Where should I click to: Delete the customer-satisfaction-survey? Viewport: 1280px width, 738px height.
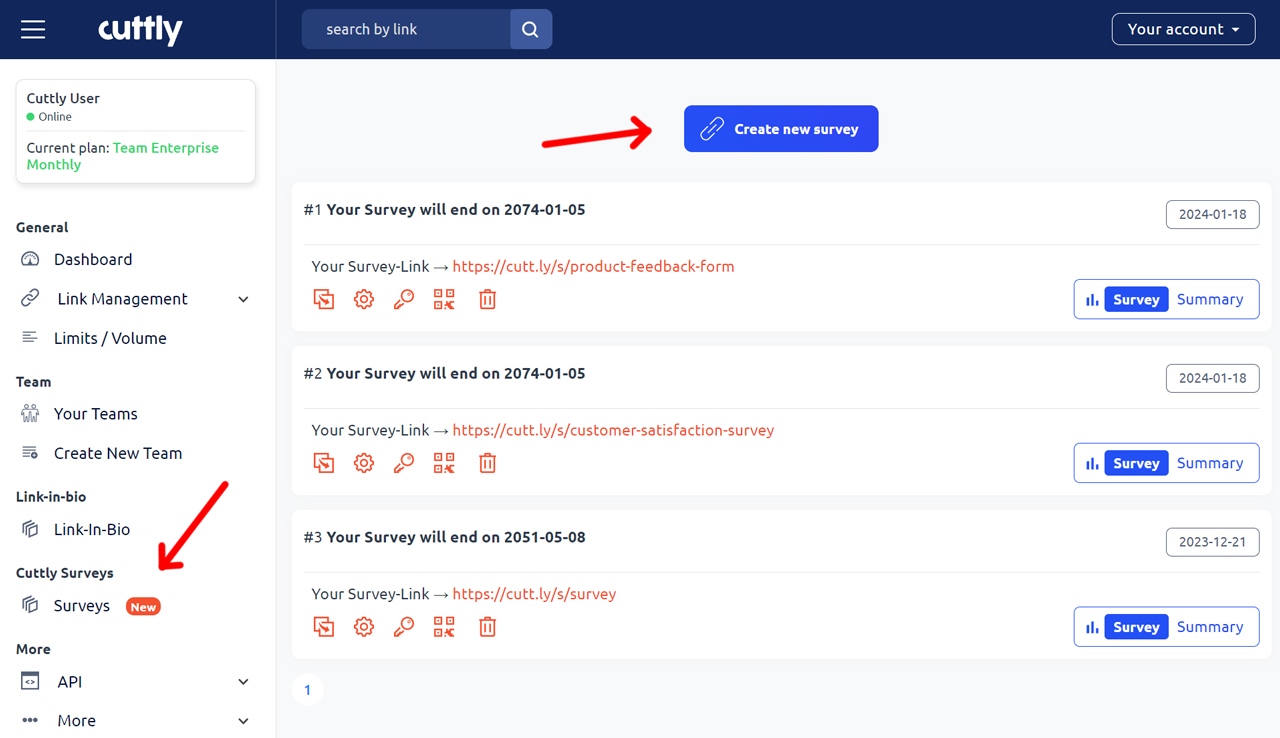tap(487, 463)
